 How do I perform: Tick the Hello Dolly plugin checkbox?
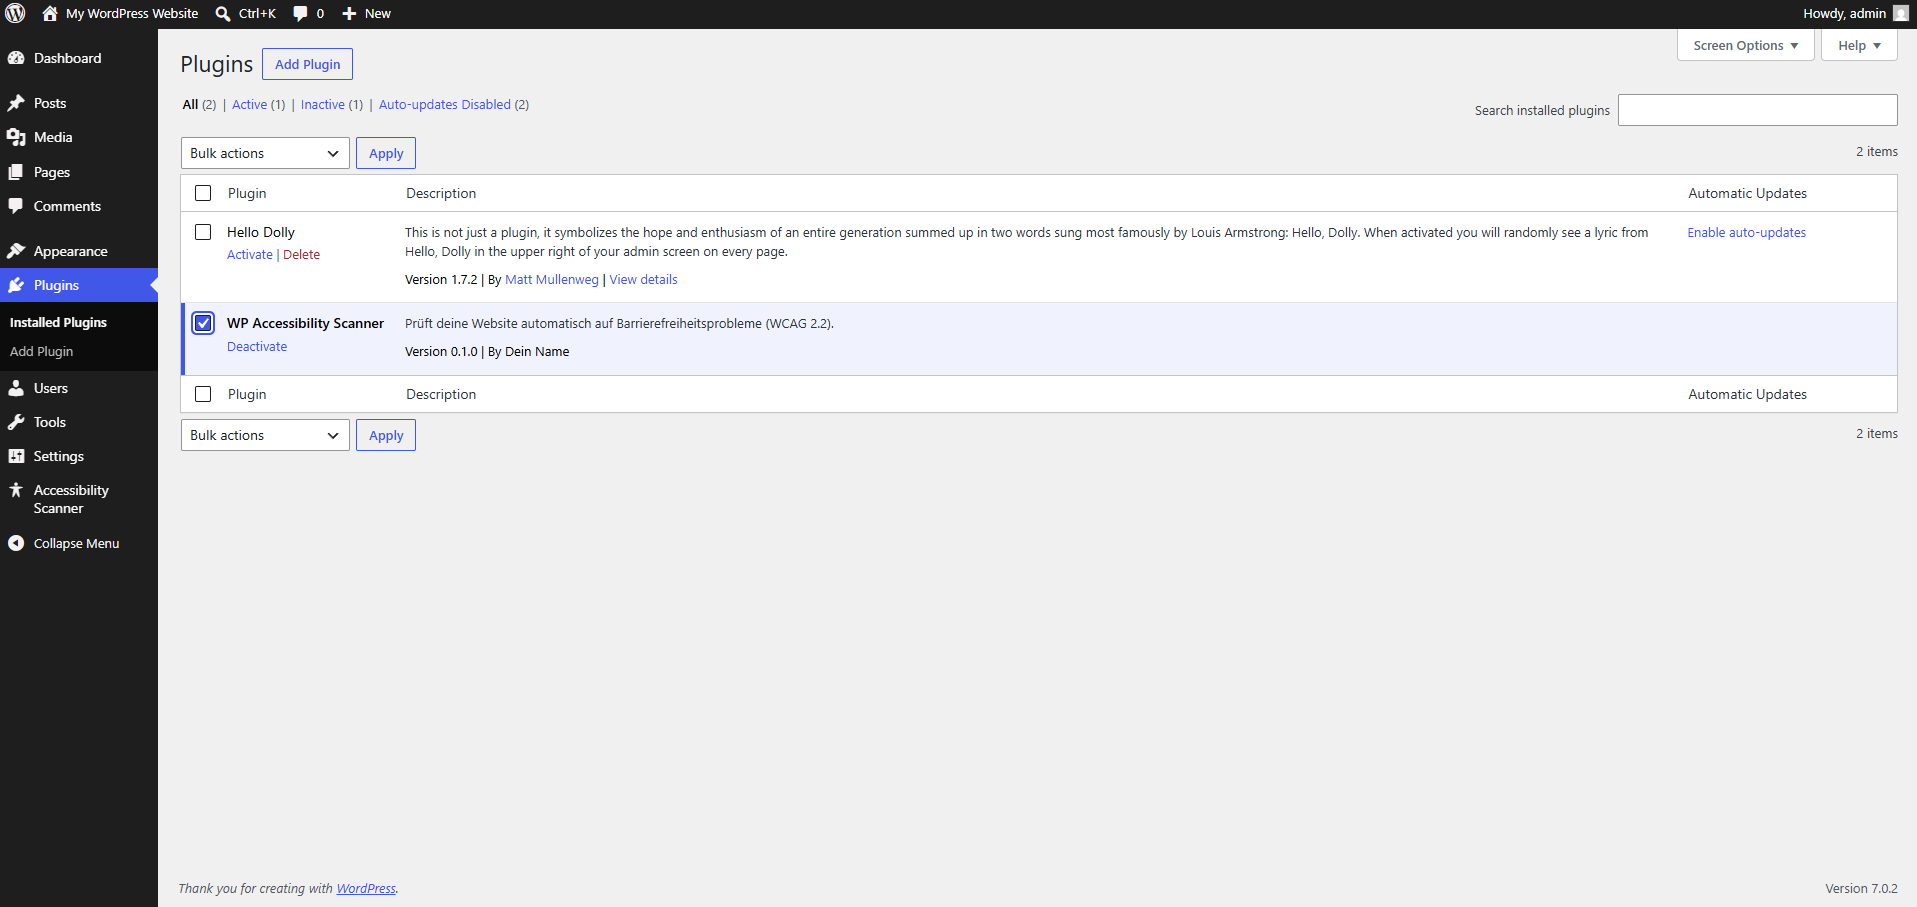coord(203,232)
